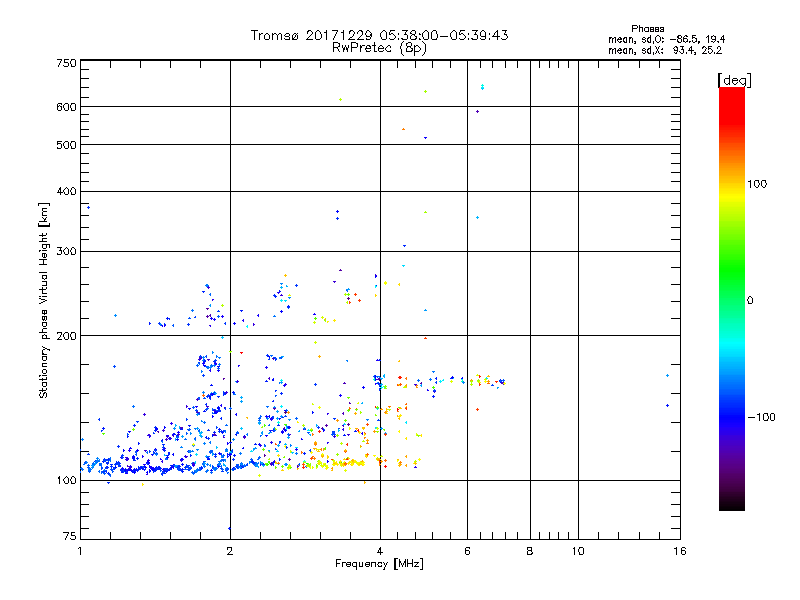Click the x-axis '10' tick label
Image resolution: width=800 pixels, height=600 pixels.
point(578,551)
